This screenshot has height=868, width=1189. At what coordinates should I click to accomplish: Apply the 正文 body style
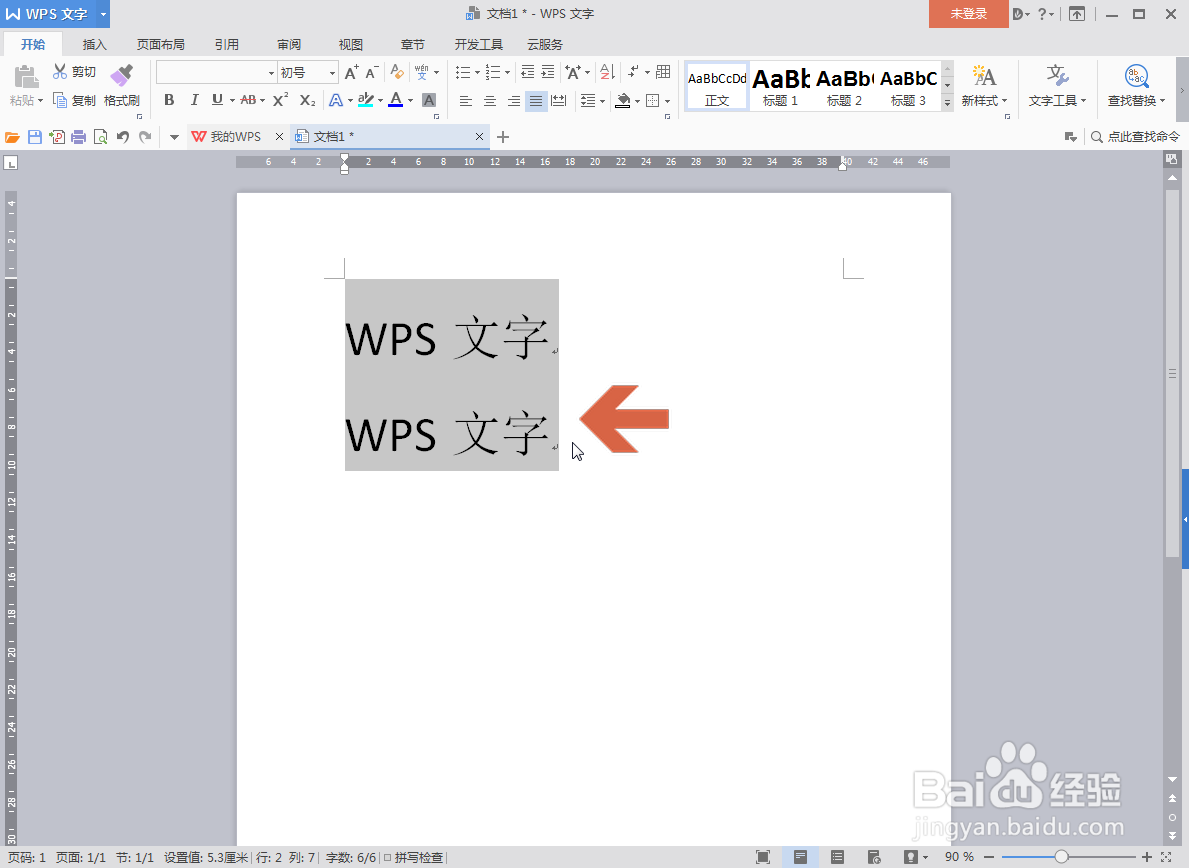coord(717,86)
